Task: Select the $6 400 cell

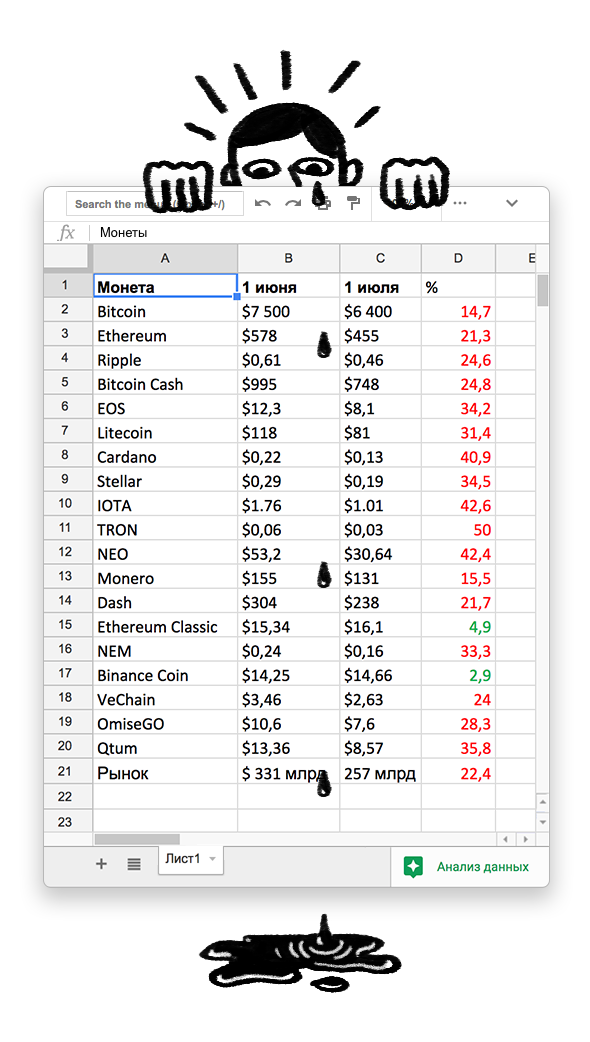Action: tap(380, 311)
